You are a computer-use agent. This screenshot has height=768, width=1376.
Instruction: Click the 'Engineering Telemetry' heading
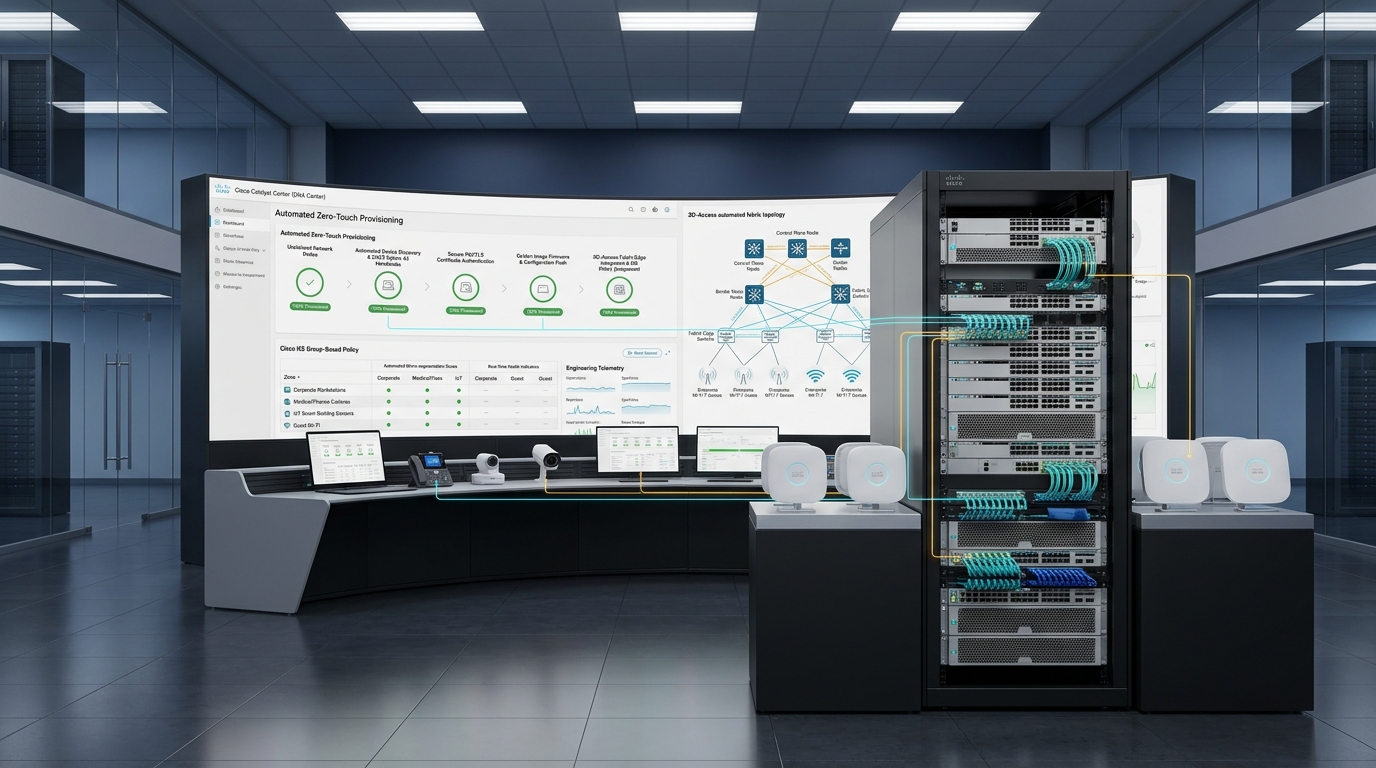(x=595, y=368)
